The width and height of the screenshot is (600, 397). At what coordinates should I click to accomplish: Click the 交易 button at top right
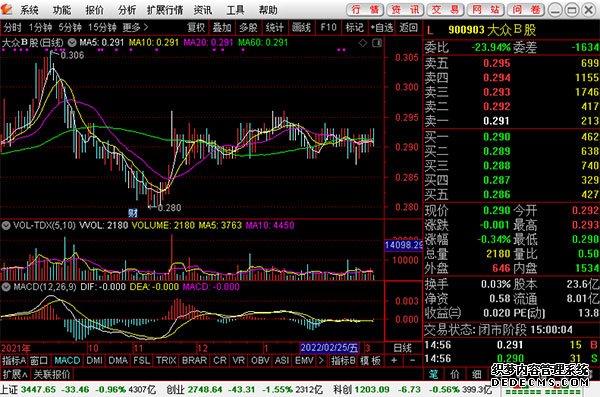[445, 10]
